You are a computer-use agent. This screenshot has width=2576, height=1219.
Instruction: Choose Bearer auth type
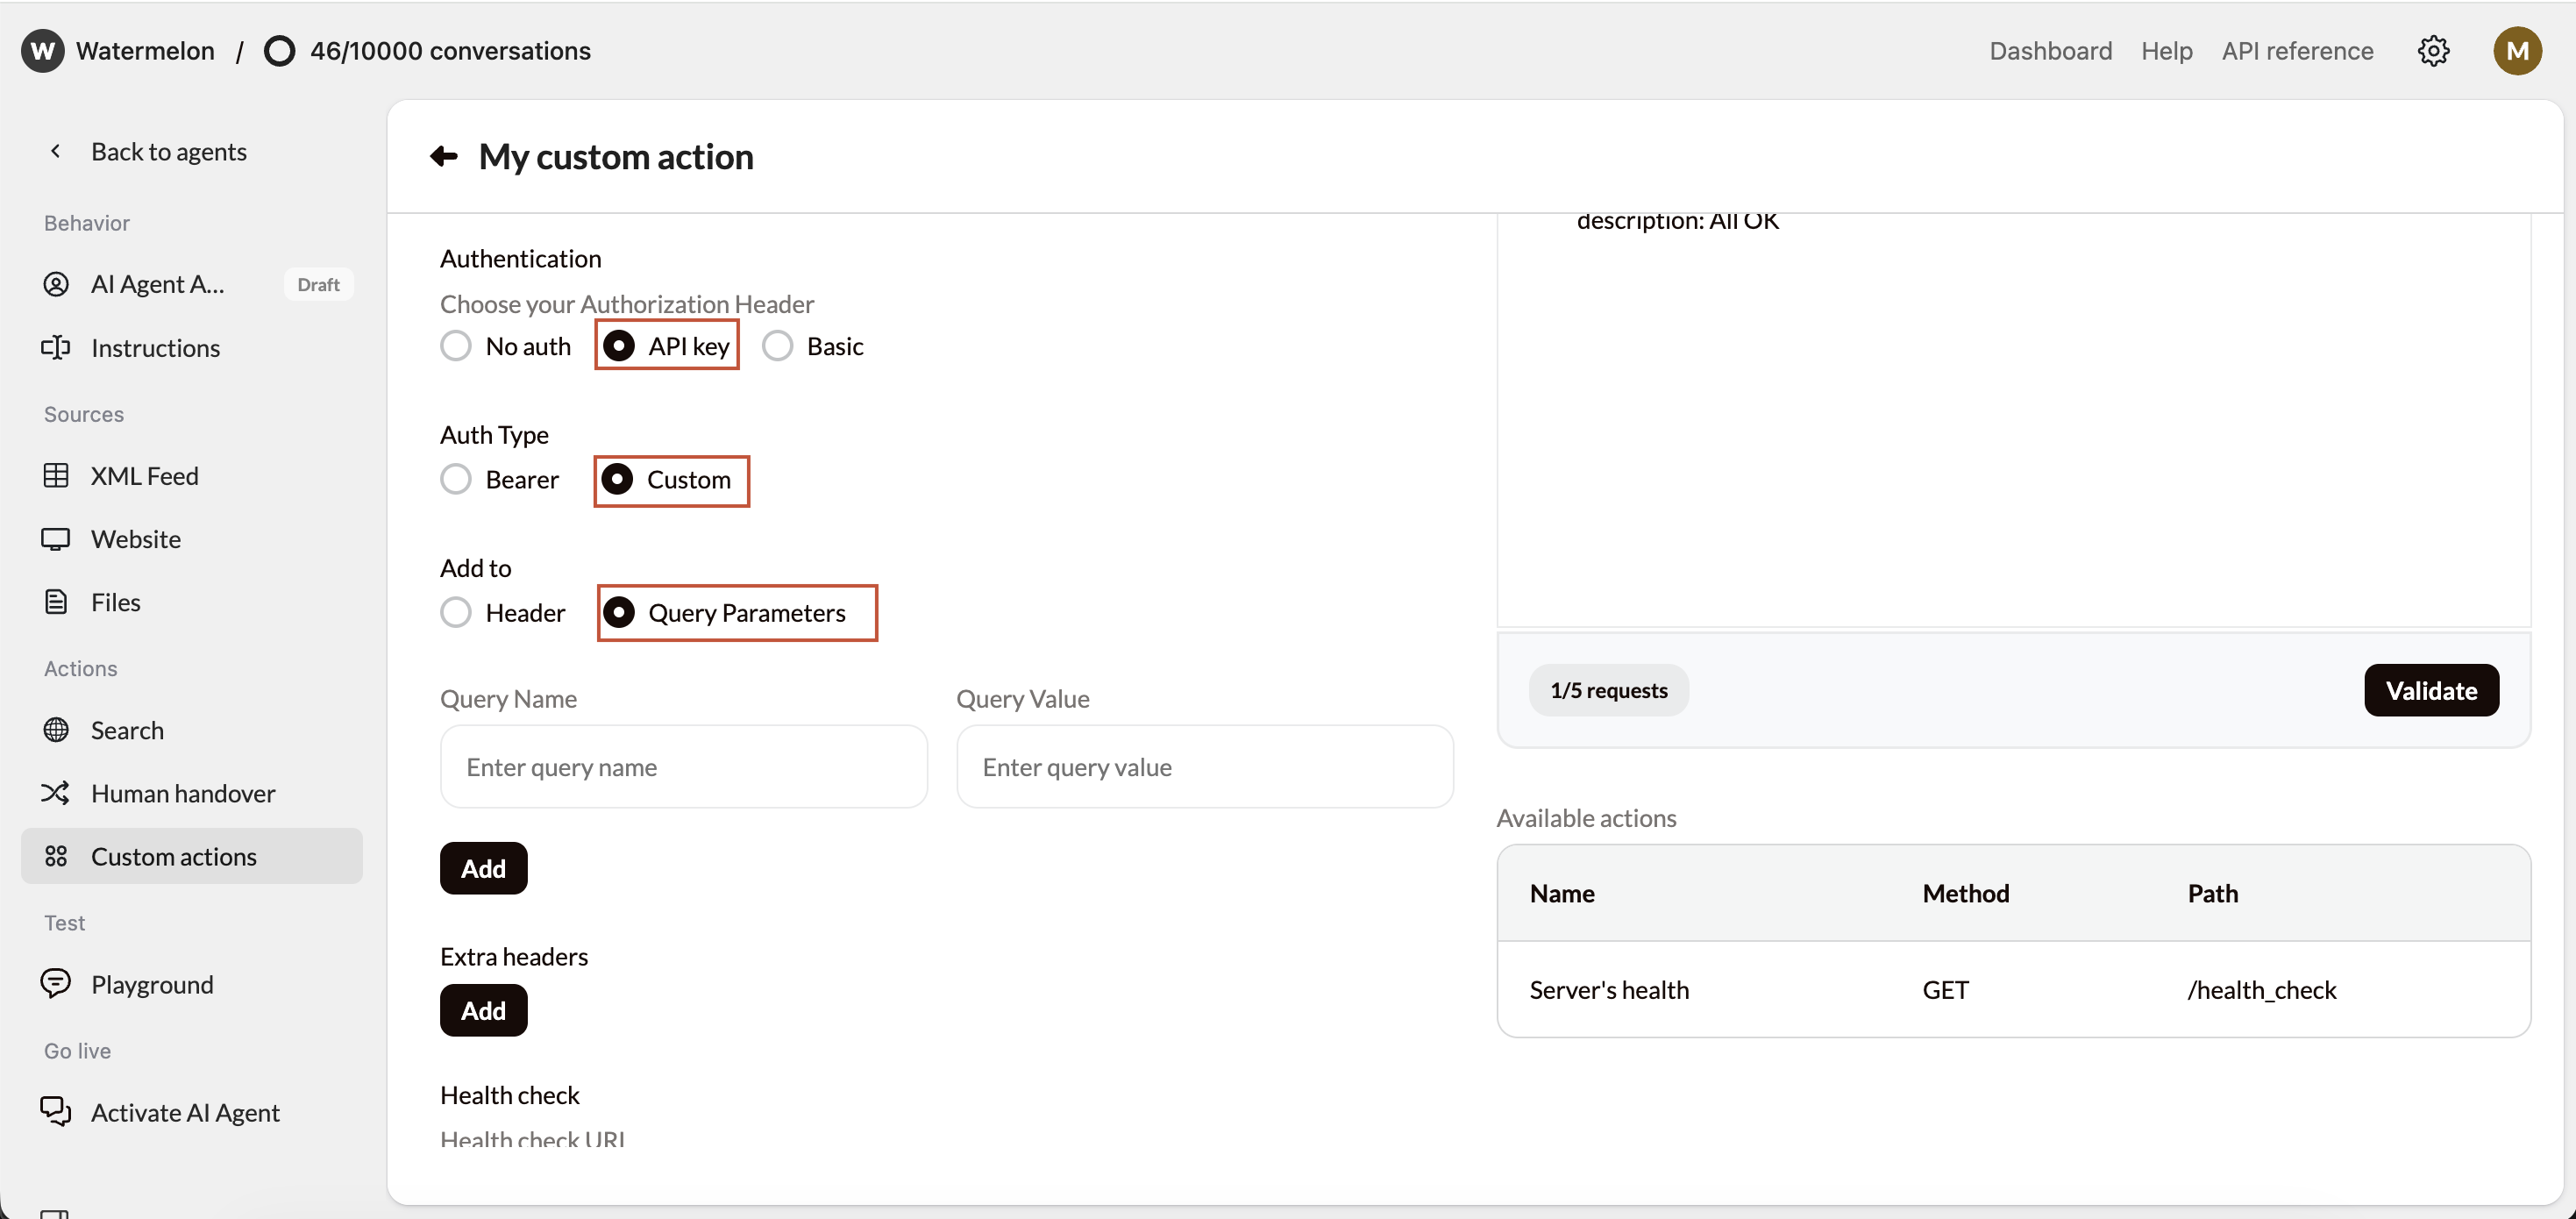[x=456, y=479]
